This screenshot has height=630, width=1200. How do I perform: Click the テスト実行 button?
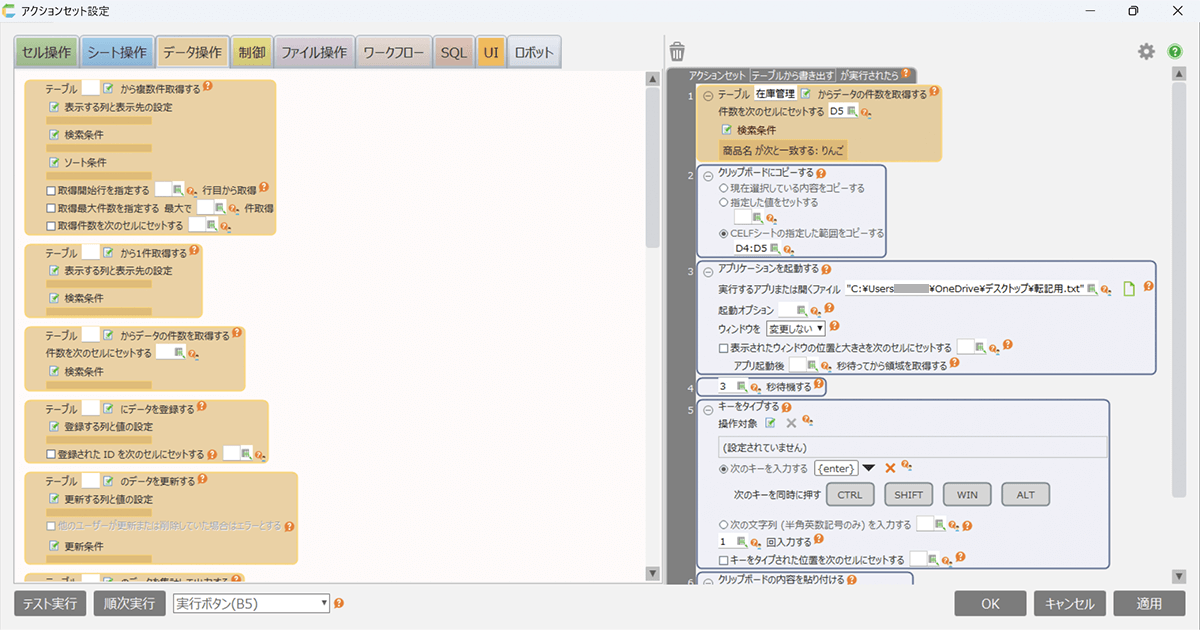(x=50, y=604)
